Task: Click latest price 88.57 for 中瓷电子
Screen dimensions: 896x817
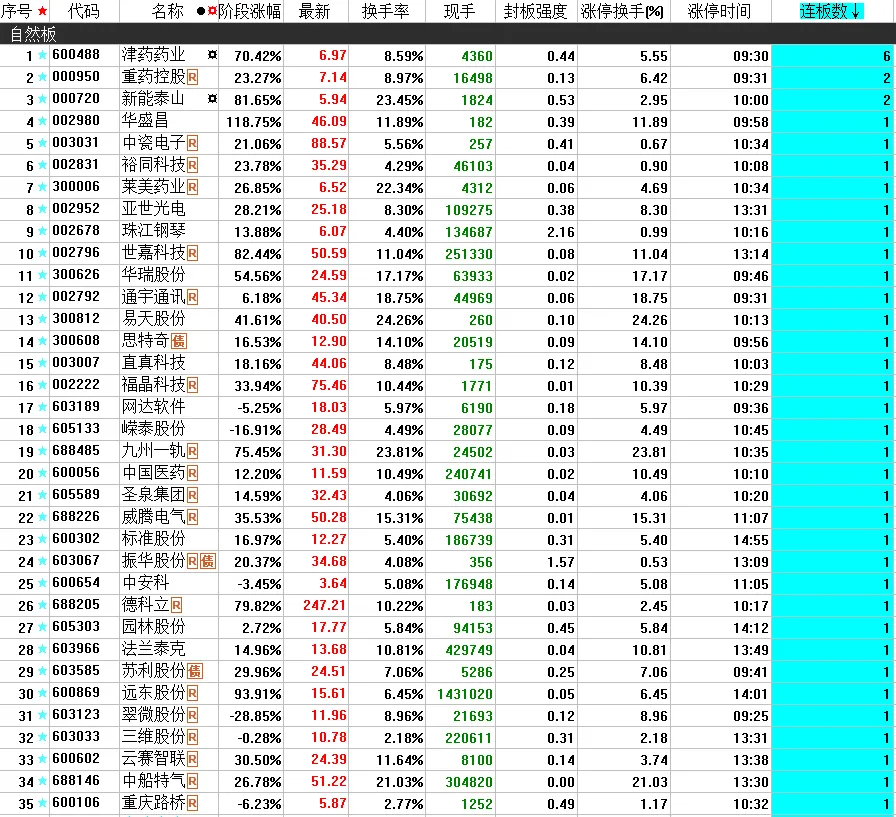Action: pos(329,143)
